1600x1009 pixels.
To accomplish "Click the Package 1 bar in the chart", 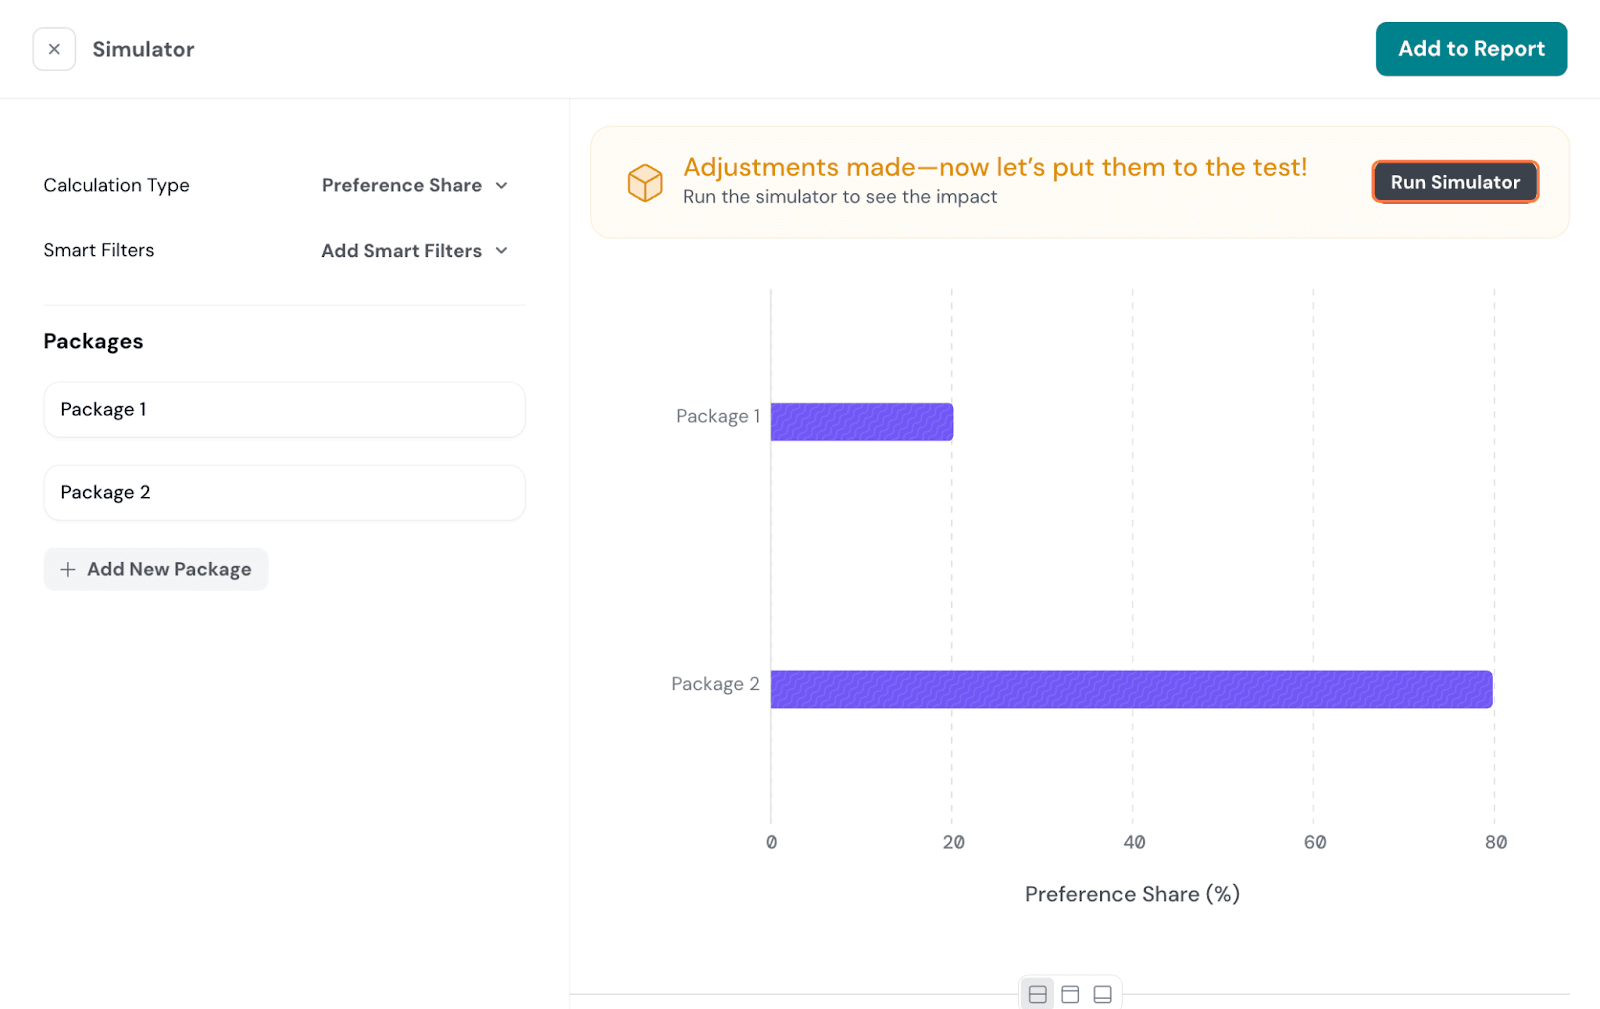I will (861, 422).
